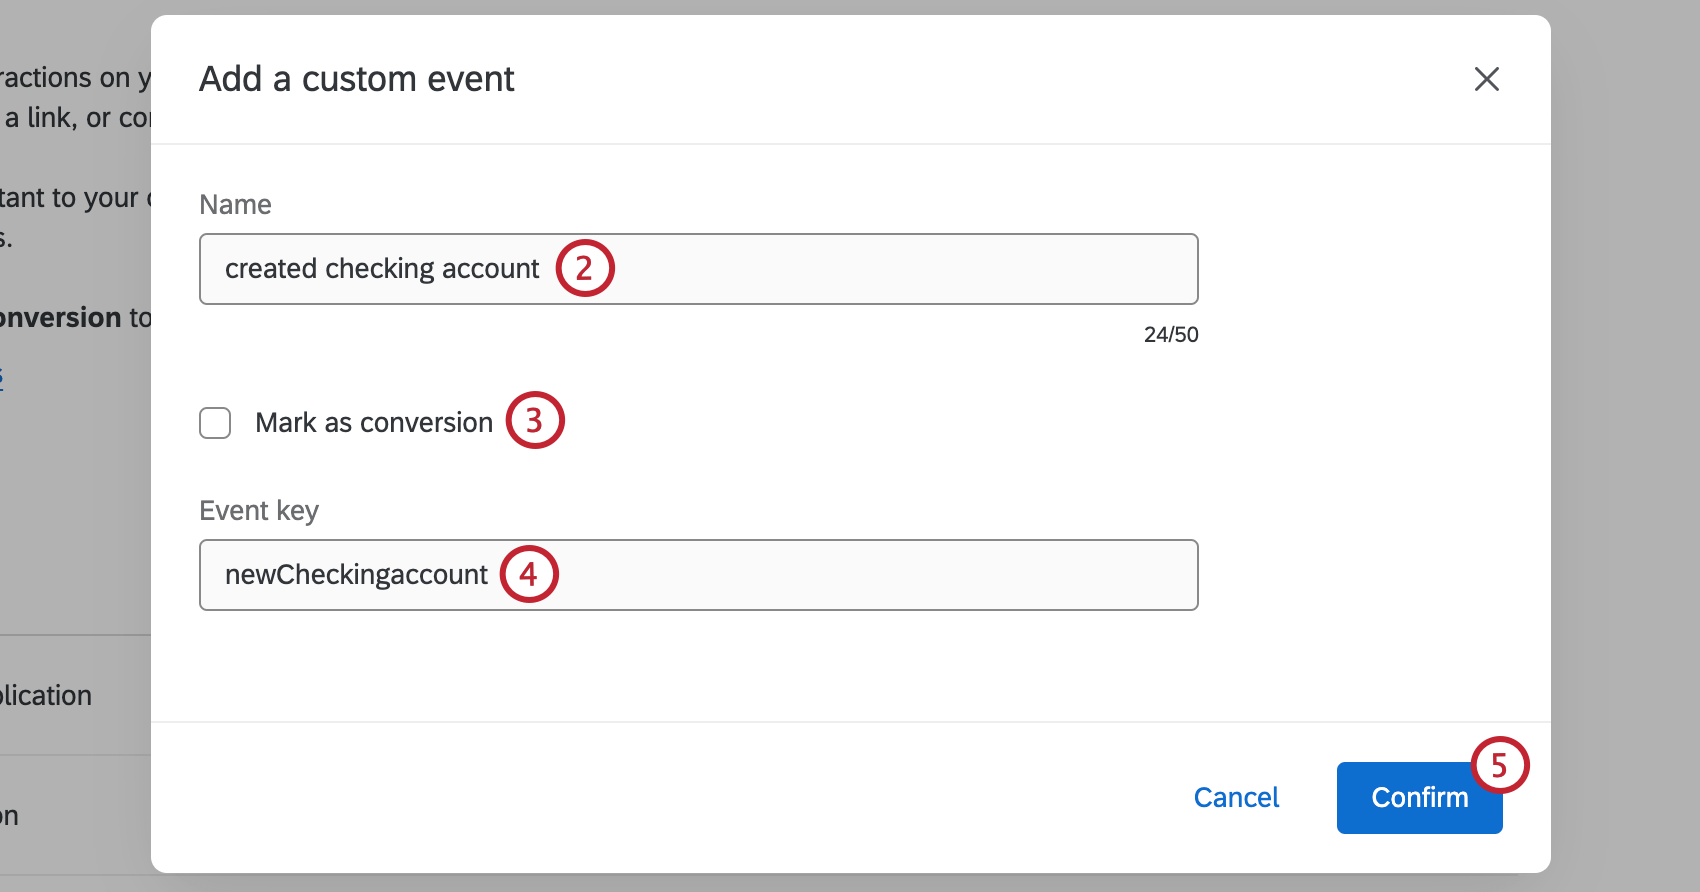Click the Add a custom event title

pyautogui.click(x=357, y=79)
